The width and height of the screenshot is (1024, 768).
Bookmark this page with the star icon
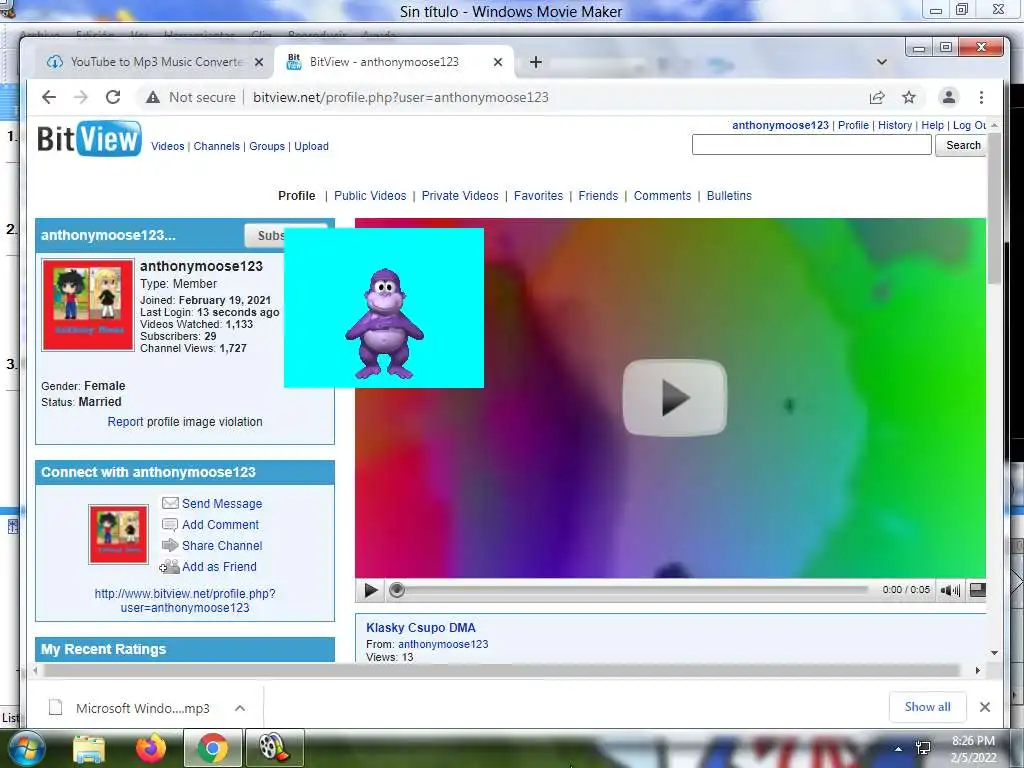coord(908,97)
